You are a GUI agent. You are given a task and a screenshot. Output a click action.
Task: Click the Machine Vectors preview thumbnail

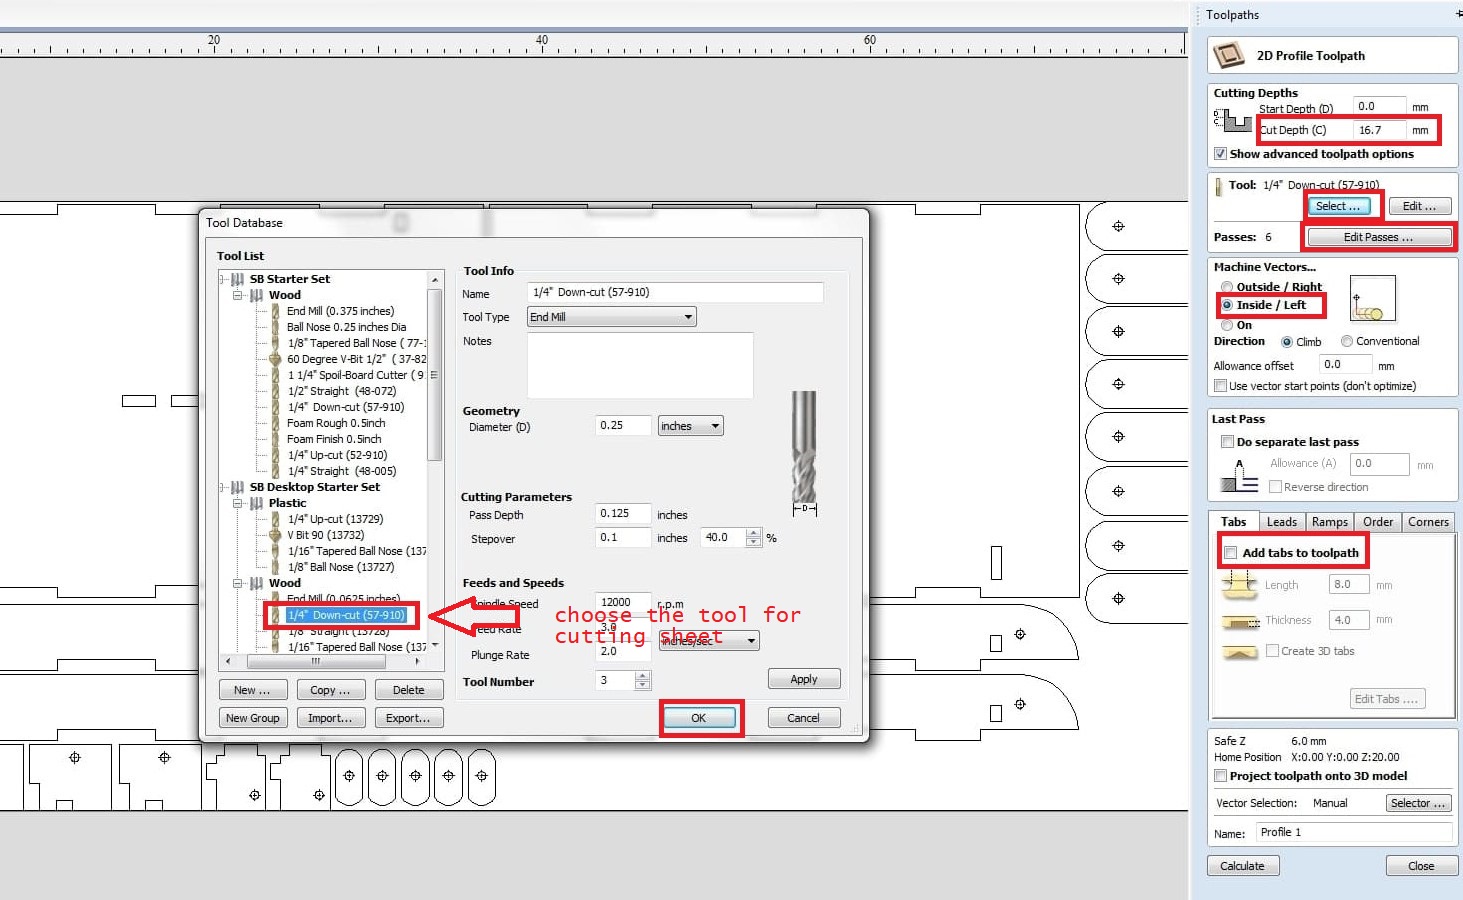(x=1372, y=299)
